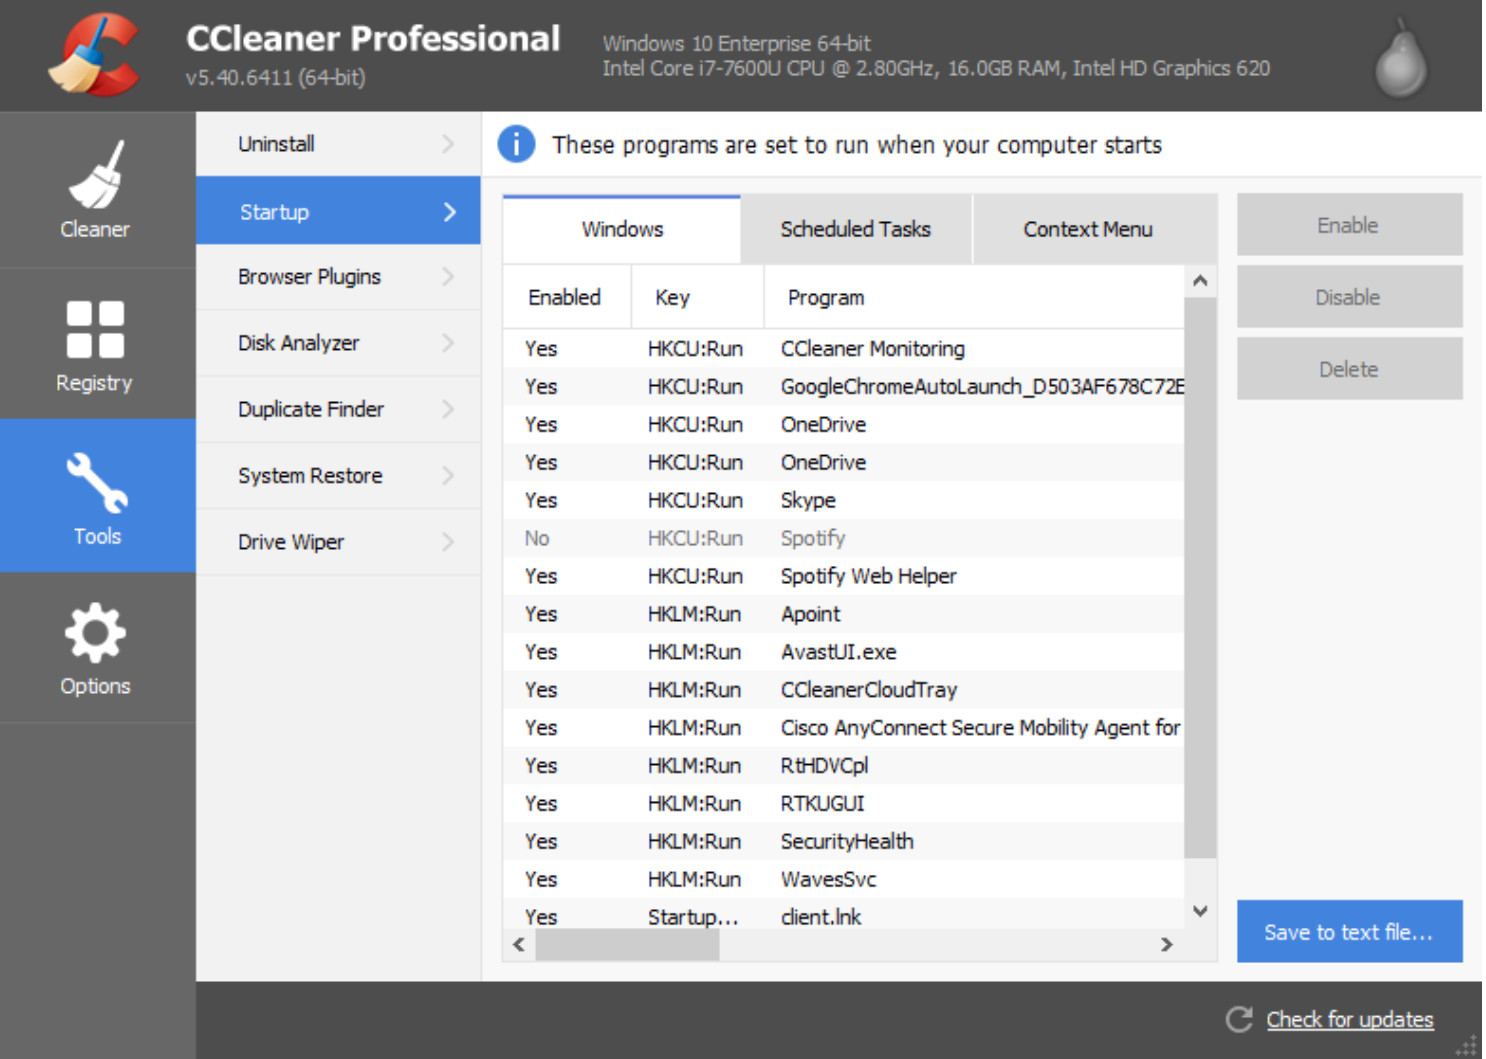Screen dimensions: 1486x1059
Task: Select Cisco AnyConnect Secure Mobility Agent entry
Action: [x=844, y=728]
